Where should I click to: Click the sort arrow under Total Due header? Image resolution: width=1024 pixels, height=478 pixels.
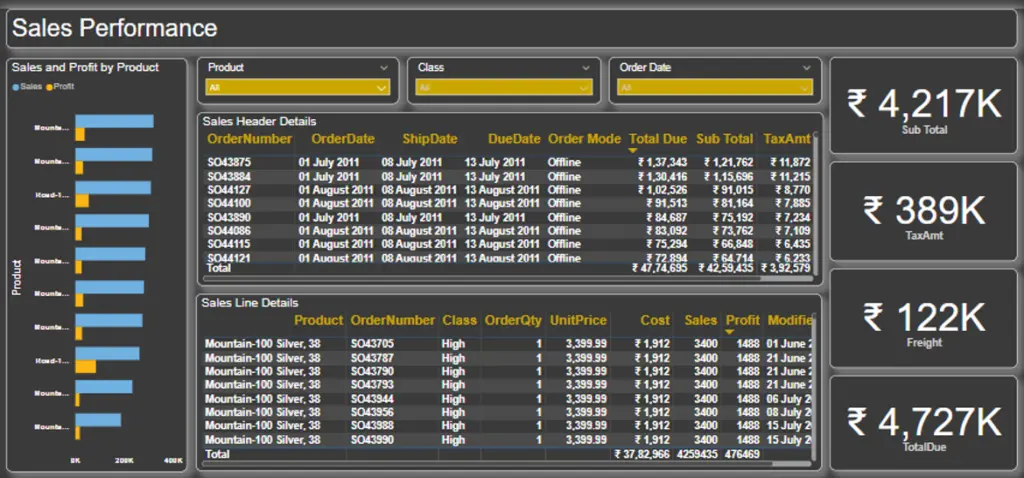click(x=632, y=150)
